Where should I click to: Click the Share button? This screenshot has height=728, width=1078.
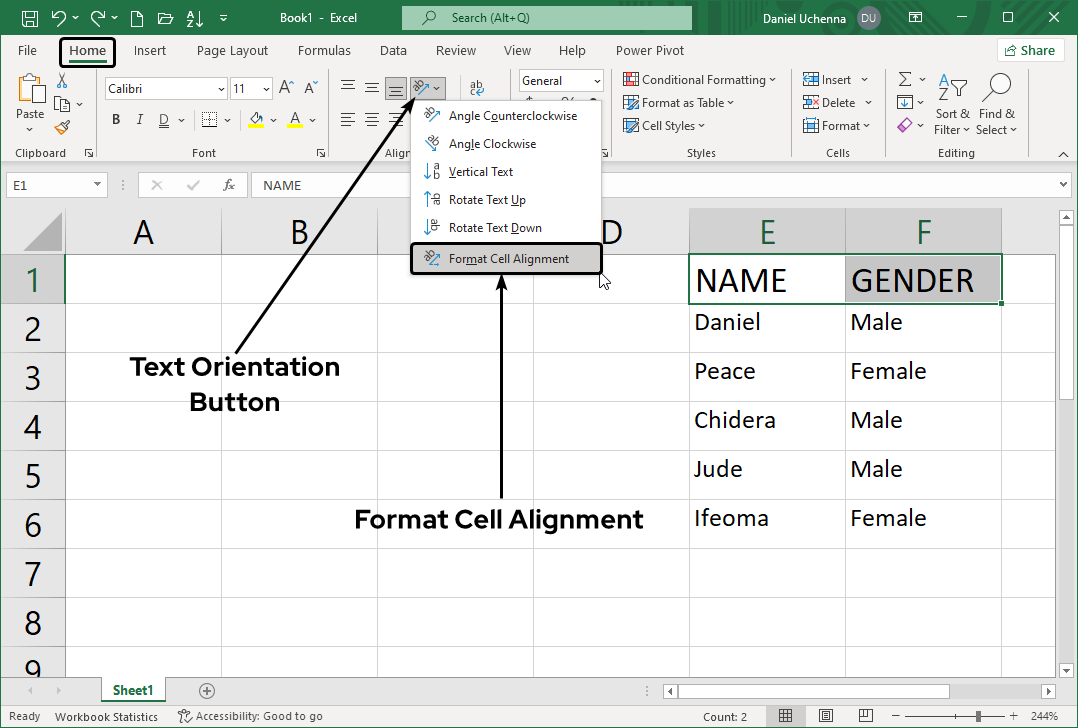tap(1030, 49)
